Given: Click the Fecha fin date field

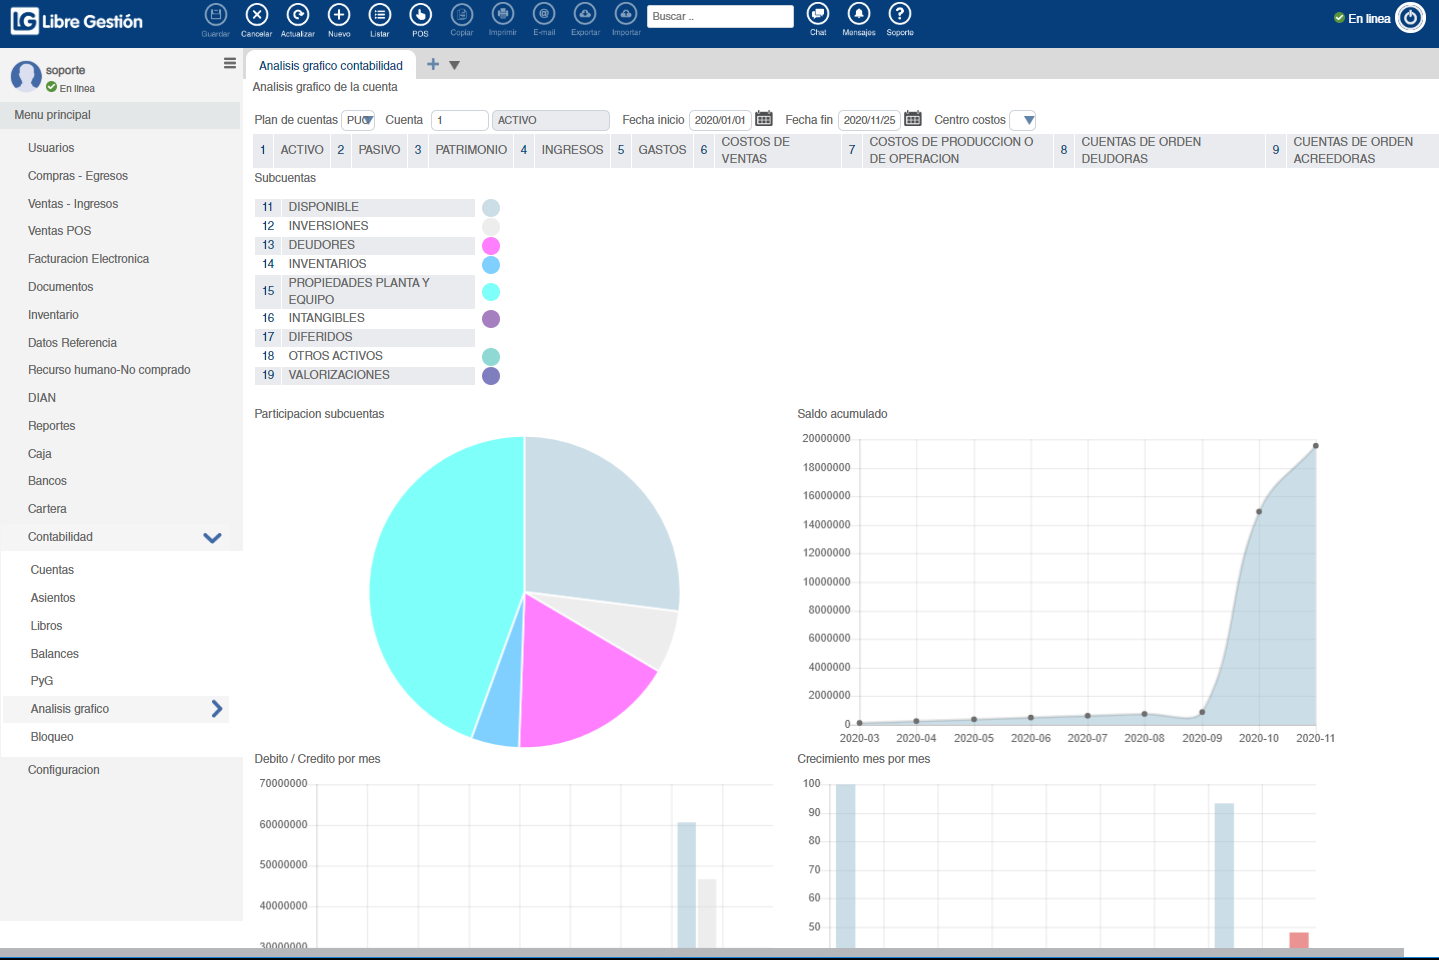Looking at the screenshot, I should pos(869,120).
